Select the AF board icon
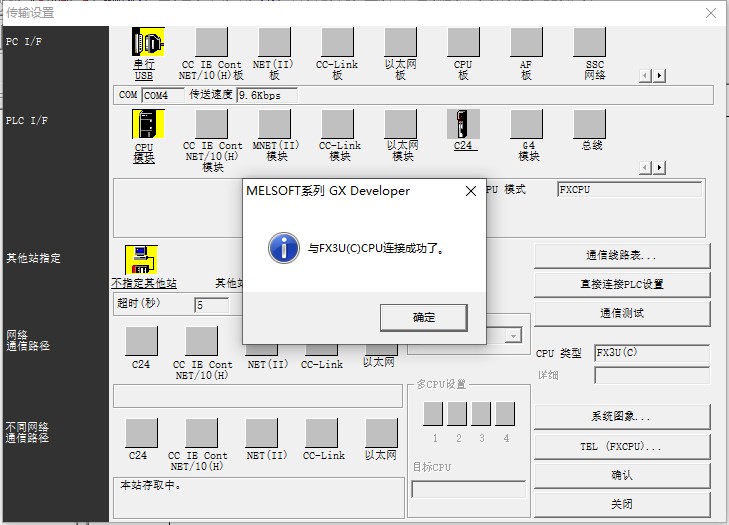This screenshot has width=729, height=525. coord(526,41)
